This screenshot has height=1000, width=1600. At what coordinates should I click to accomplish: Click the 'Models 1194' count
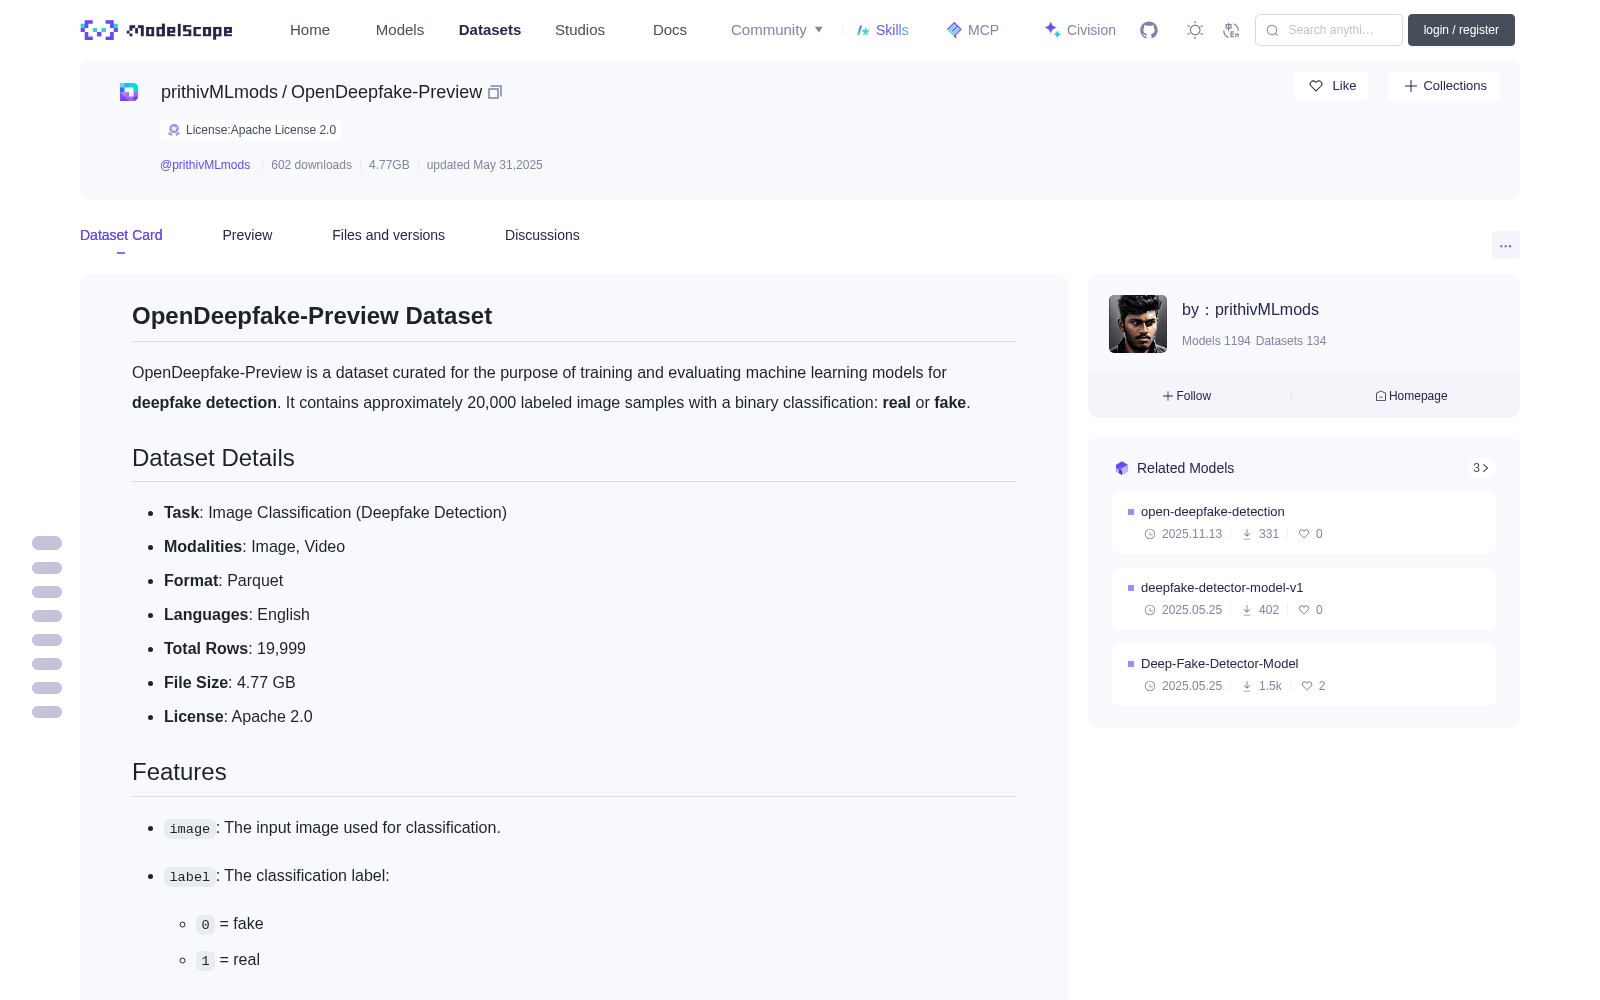(1216, 341)
